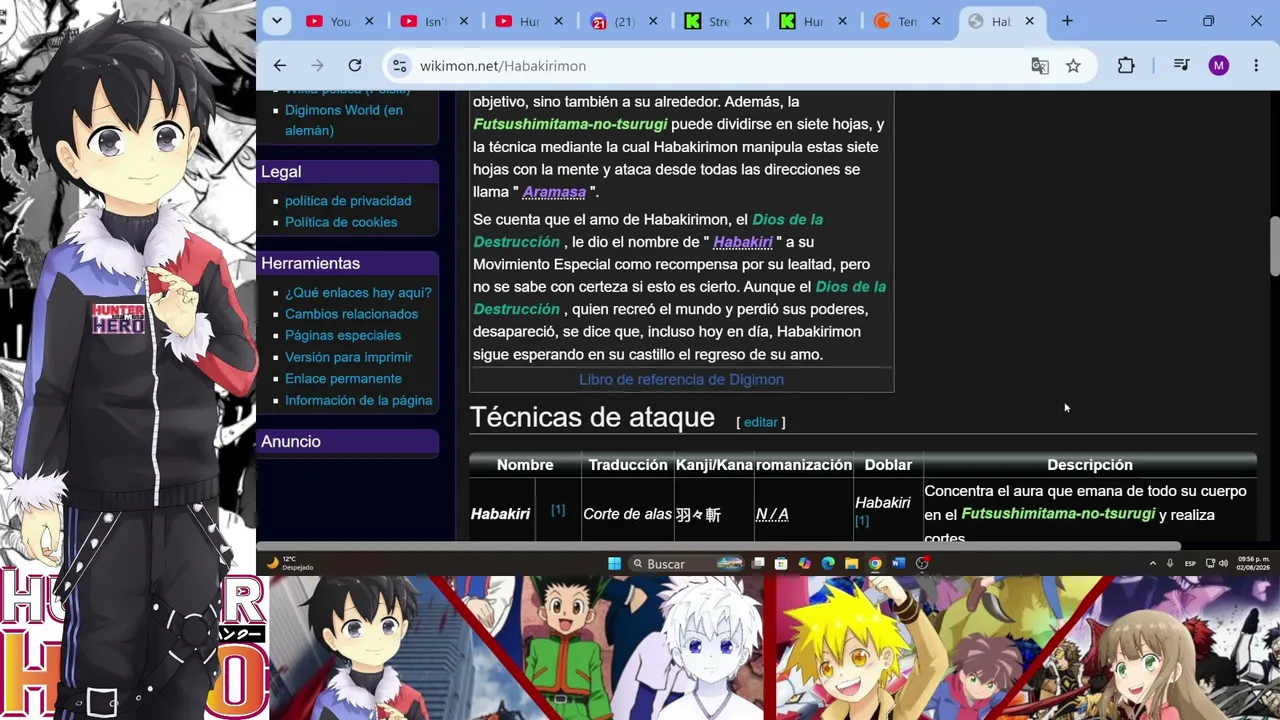Close the active Habakirimon tab
This screenshot has width=1280, height=720.
pyautogui.click(x=1029, y=21)
